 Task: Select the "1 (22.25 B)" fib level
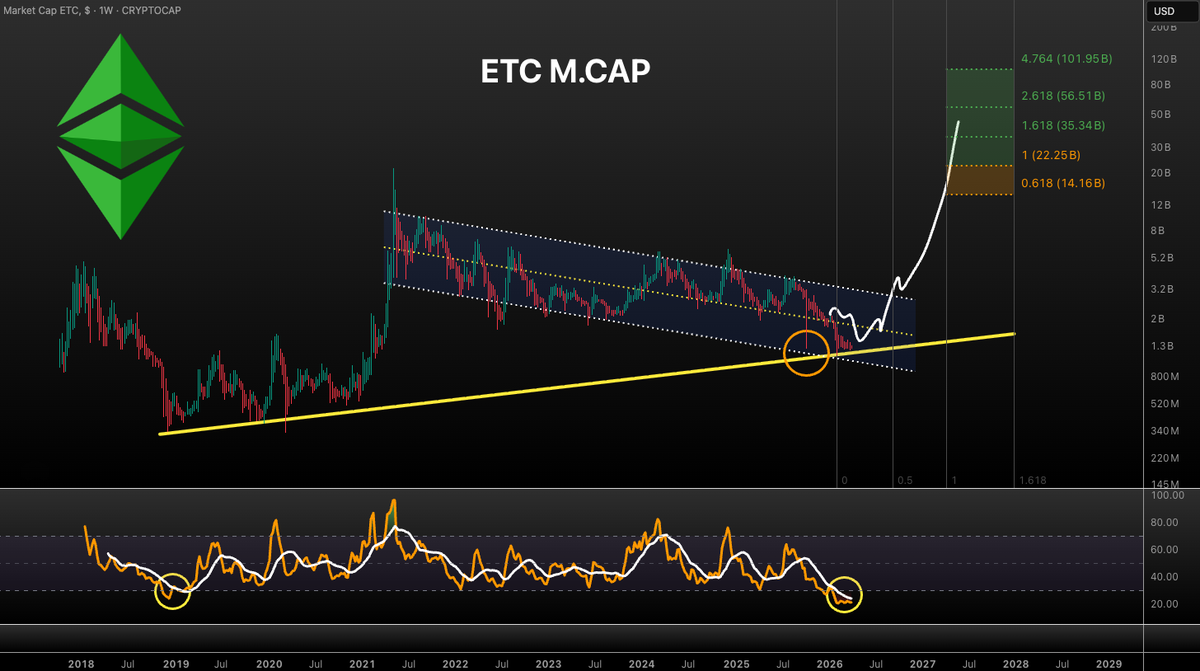coord(1050,155)
